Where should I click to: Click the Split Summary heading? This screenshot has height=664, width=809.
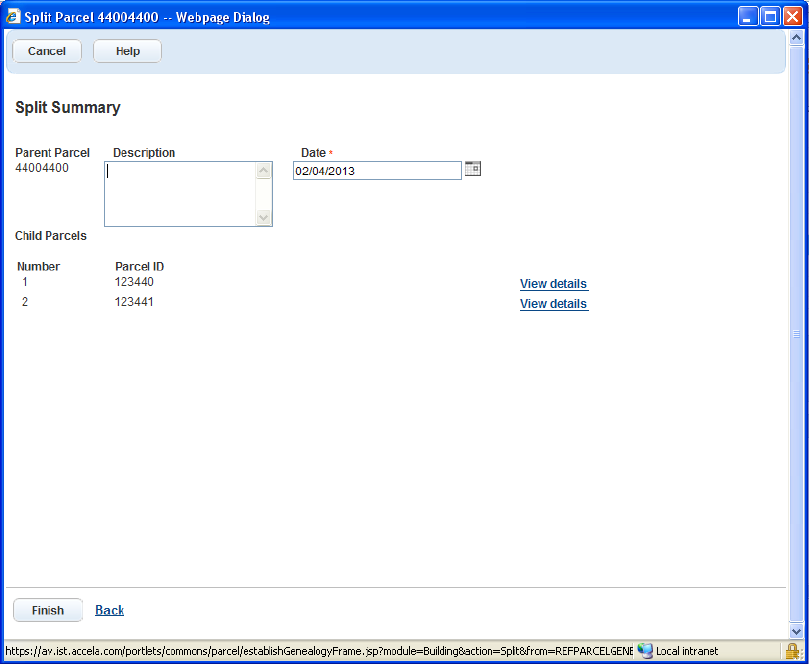click(x=68, y=107)
